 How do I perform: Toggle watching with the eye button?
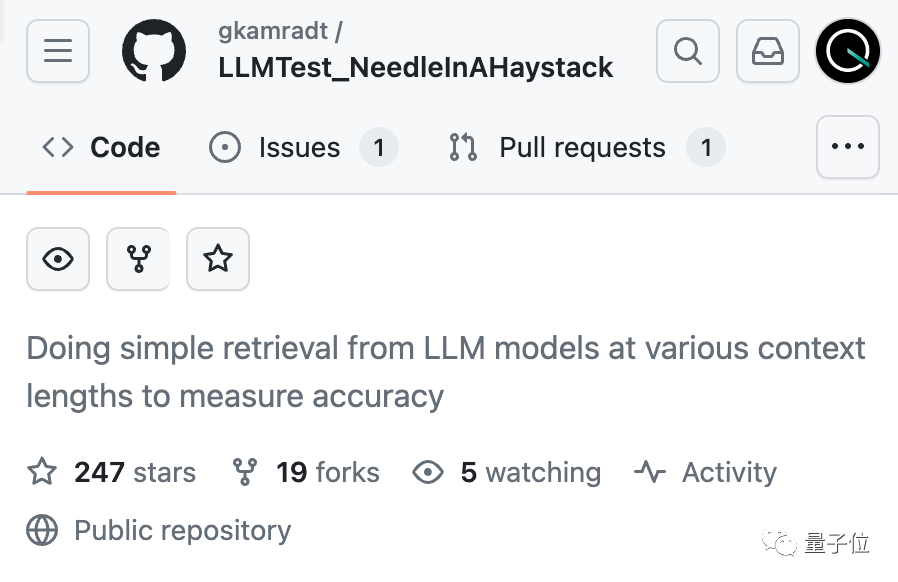pyautogui.click(x=58, y=259)
